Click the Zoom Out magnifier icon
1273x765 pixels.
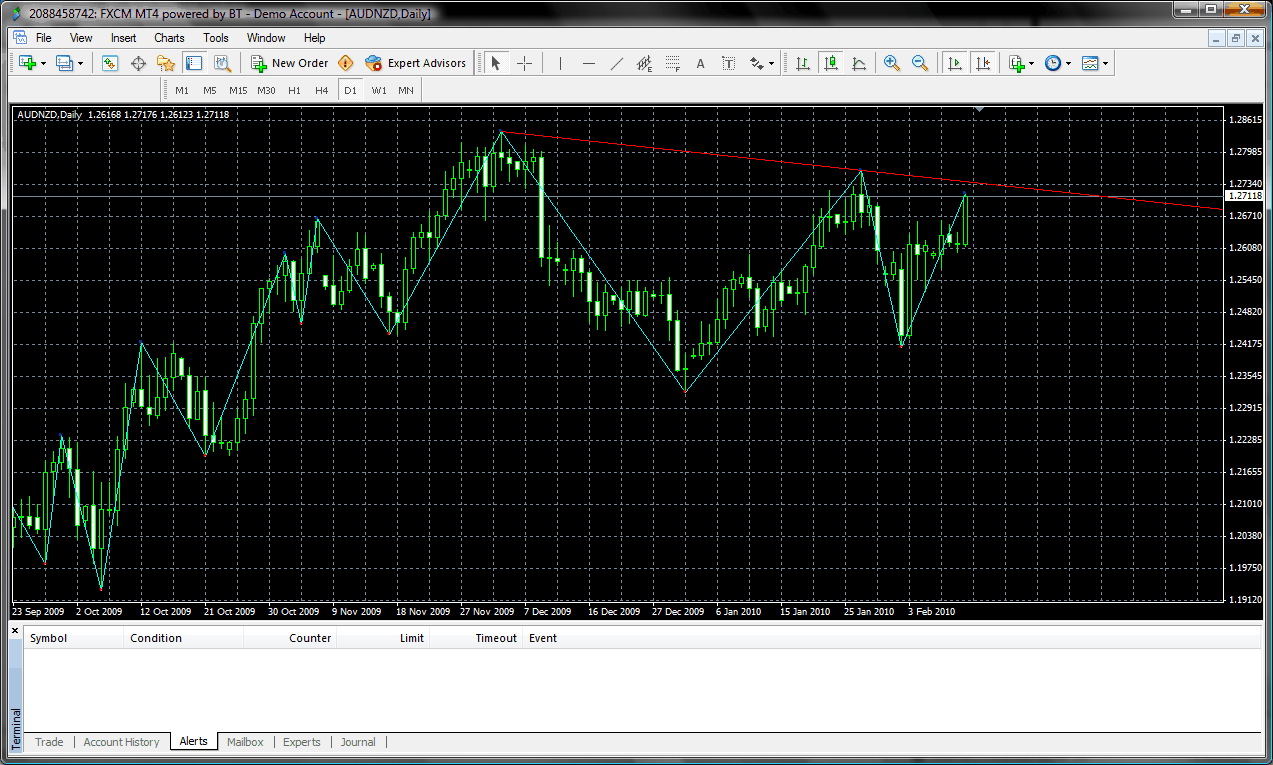click(x=919, y=63)
